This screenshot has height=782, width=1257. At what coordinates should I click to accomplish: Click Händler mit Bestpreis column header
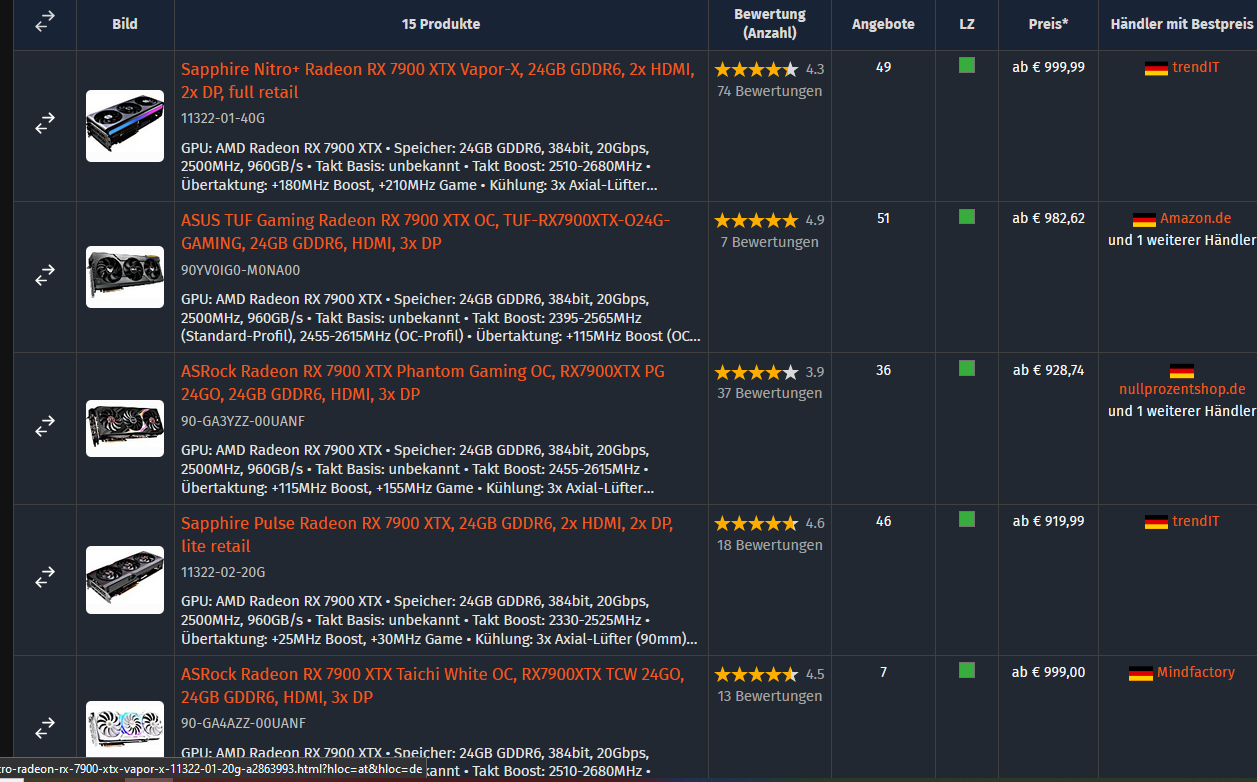[1181, 24]
